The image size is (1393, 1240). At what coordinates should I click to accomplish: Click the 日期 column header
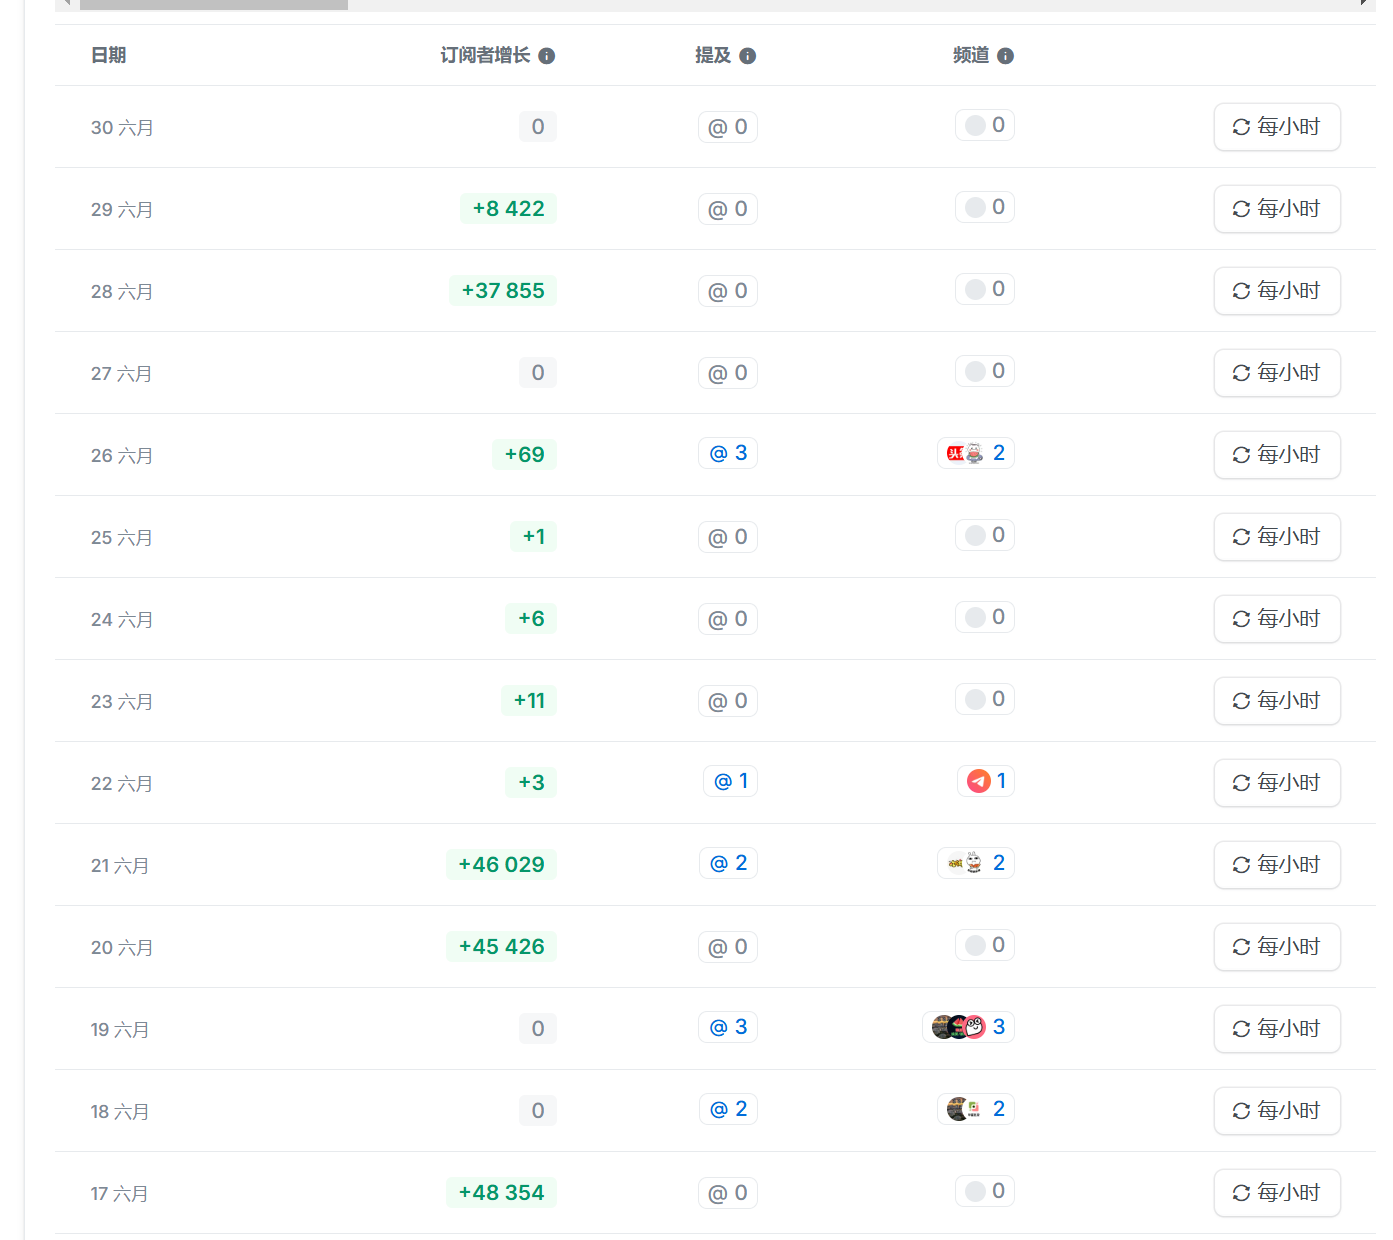pyautogui.click(x=108, y=56)
